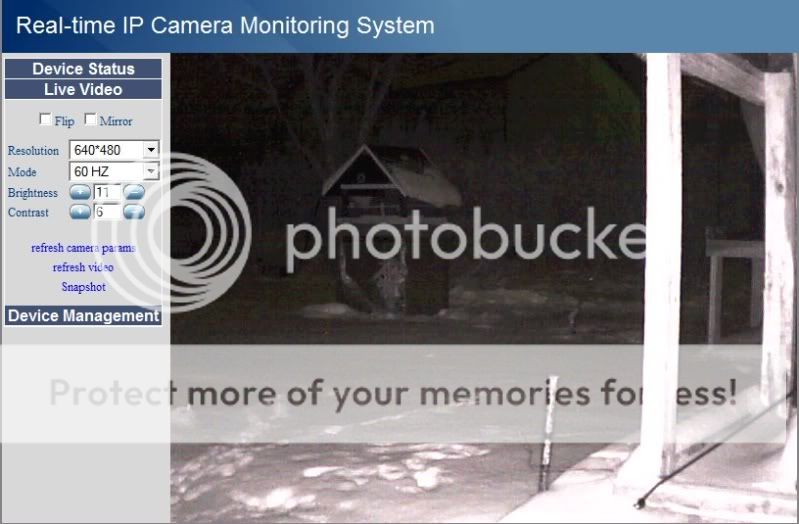Click the Real-time IP Camera Monitoring System title
Viewport: 799px width, 524px height.
coord(225,25)
